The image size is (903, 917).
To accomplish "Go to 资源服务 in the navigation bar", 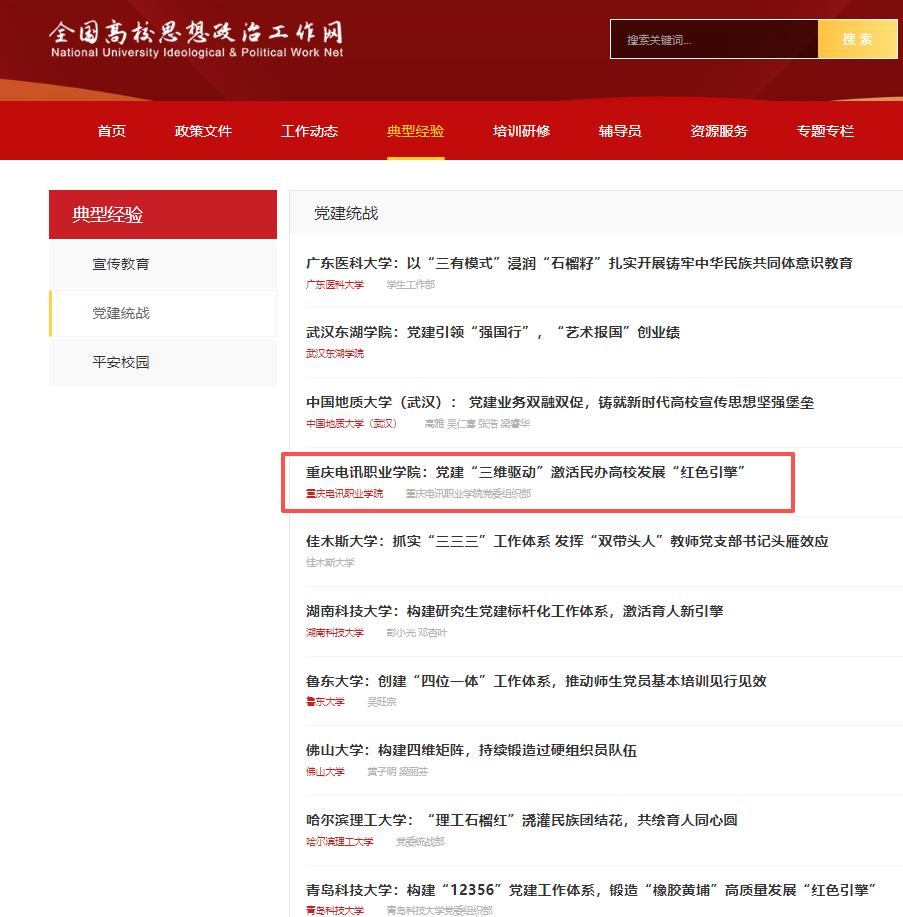I will [x=719, y=131].
